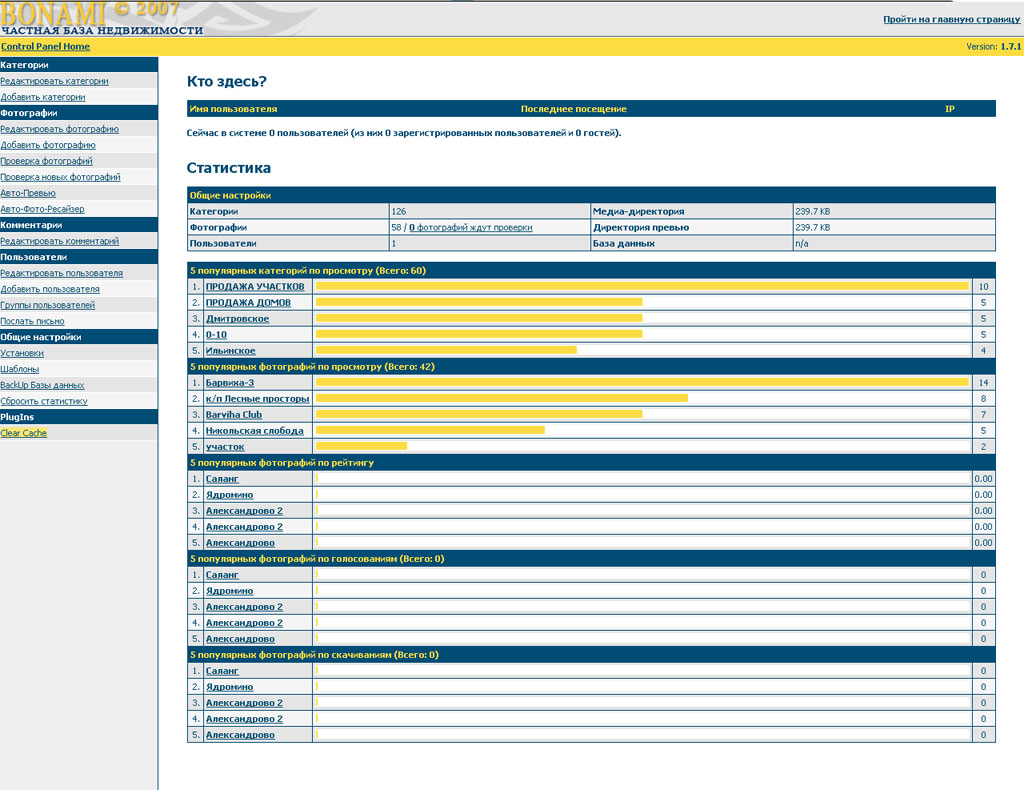Open Группы пользователей menu item
The width and height of the screenshot is (1024, 790).
coord(47,305)
